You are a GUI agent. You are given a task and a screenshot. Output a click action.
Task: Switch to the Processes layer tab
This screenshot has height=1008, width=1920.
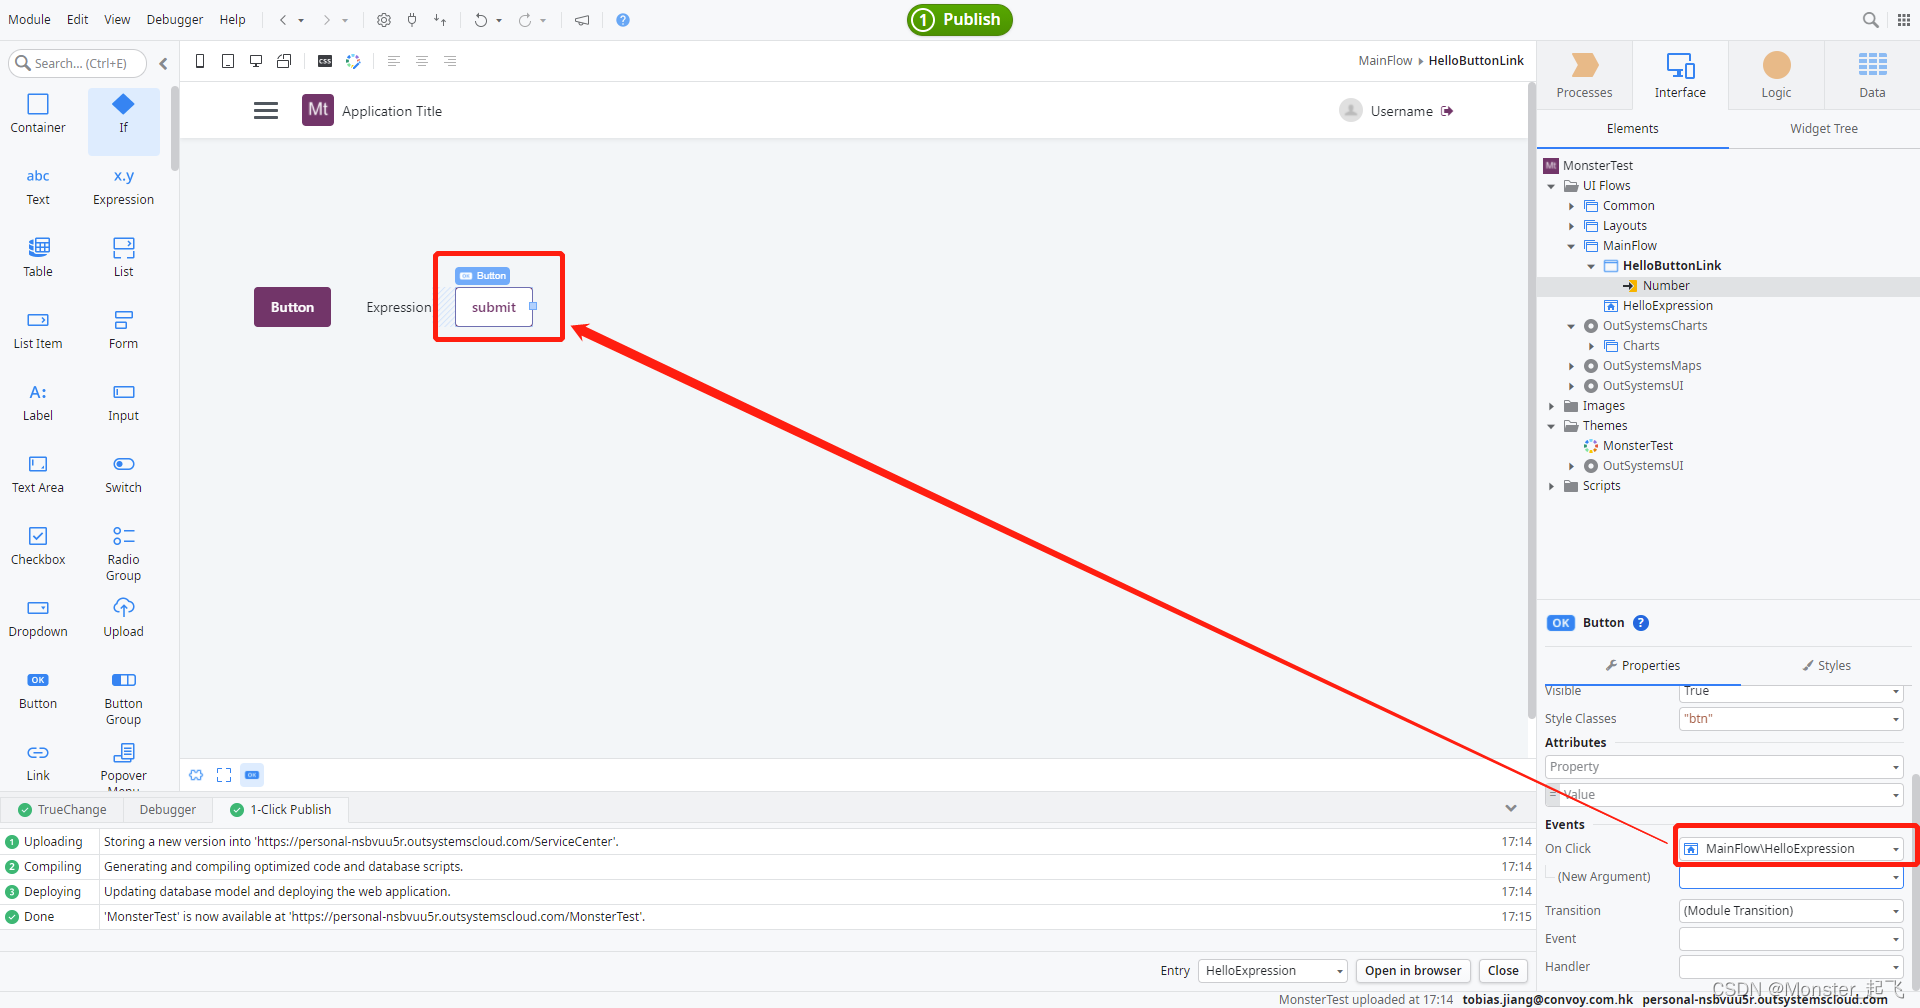coord(1584,76)
